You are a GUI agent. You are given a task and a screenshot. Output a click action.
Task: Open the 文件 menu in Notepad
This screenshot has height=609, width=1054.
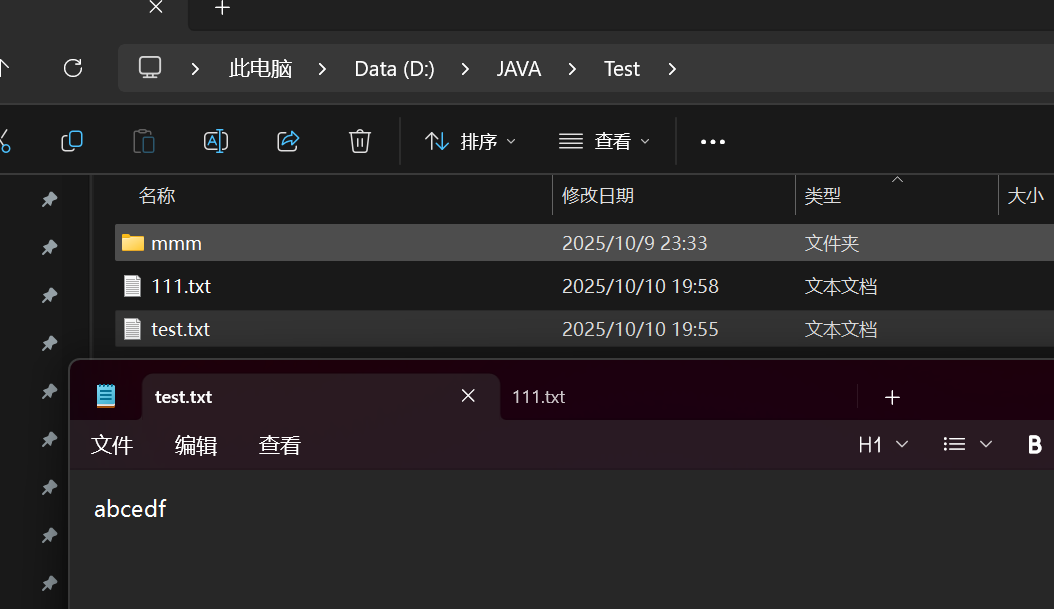(112, 444)
